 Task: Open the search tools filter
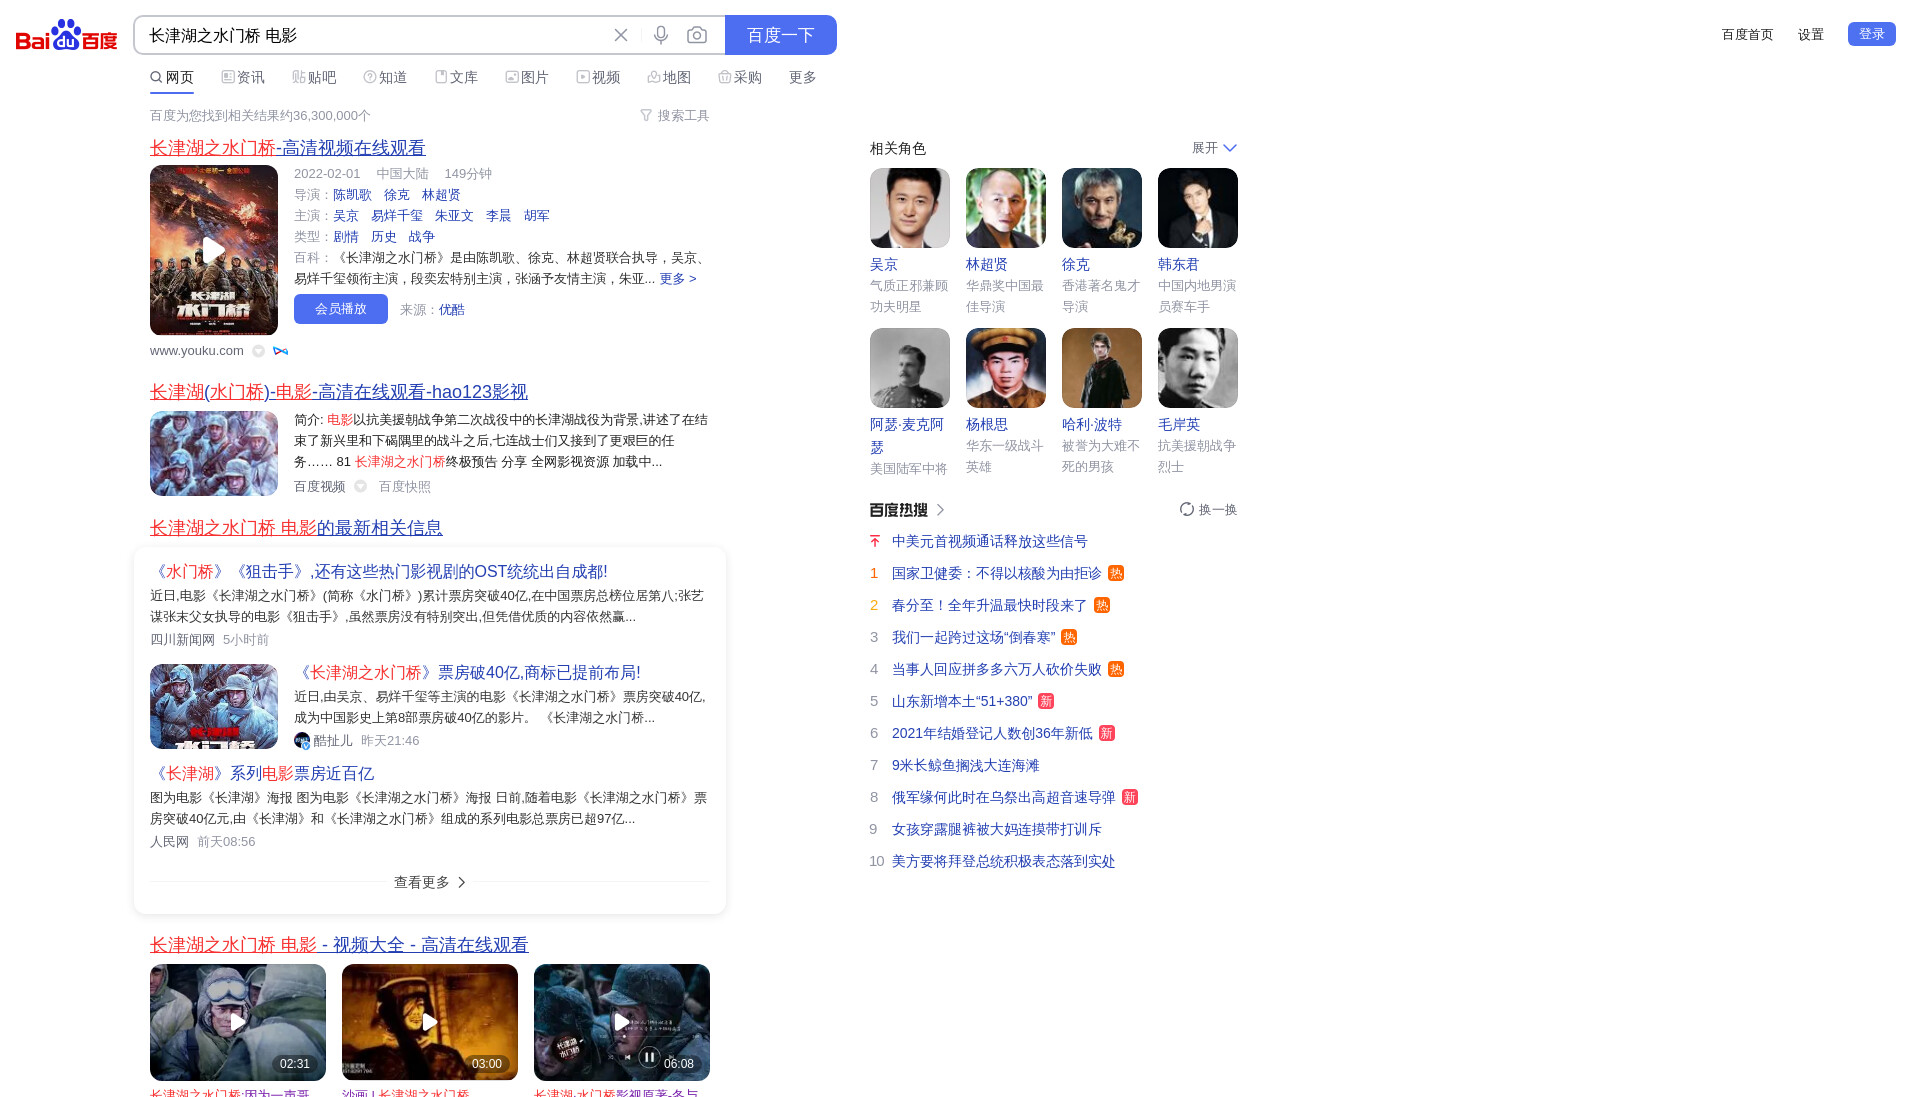674,116
